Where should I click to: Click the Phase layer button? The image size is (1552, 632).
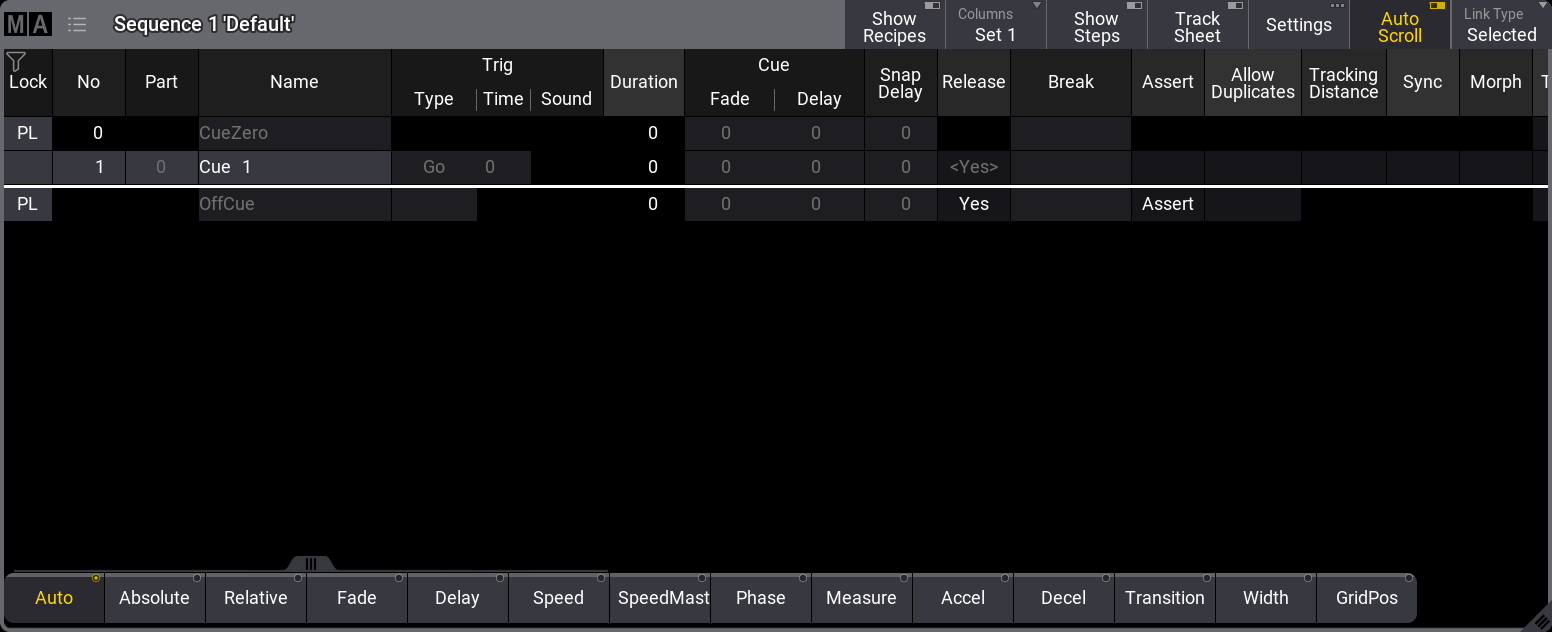click(x=760, y=598)
